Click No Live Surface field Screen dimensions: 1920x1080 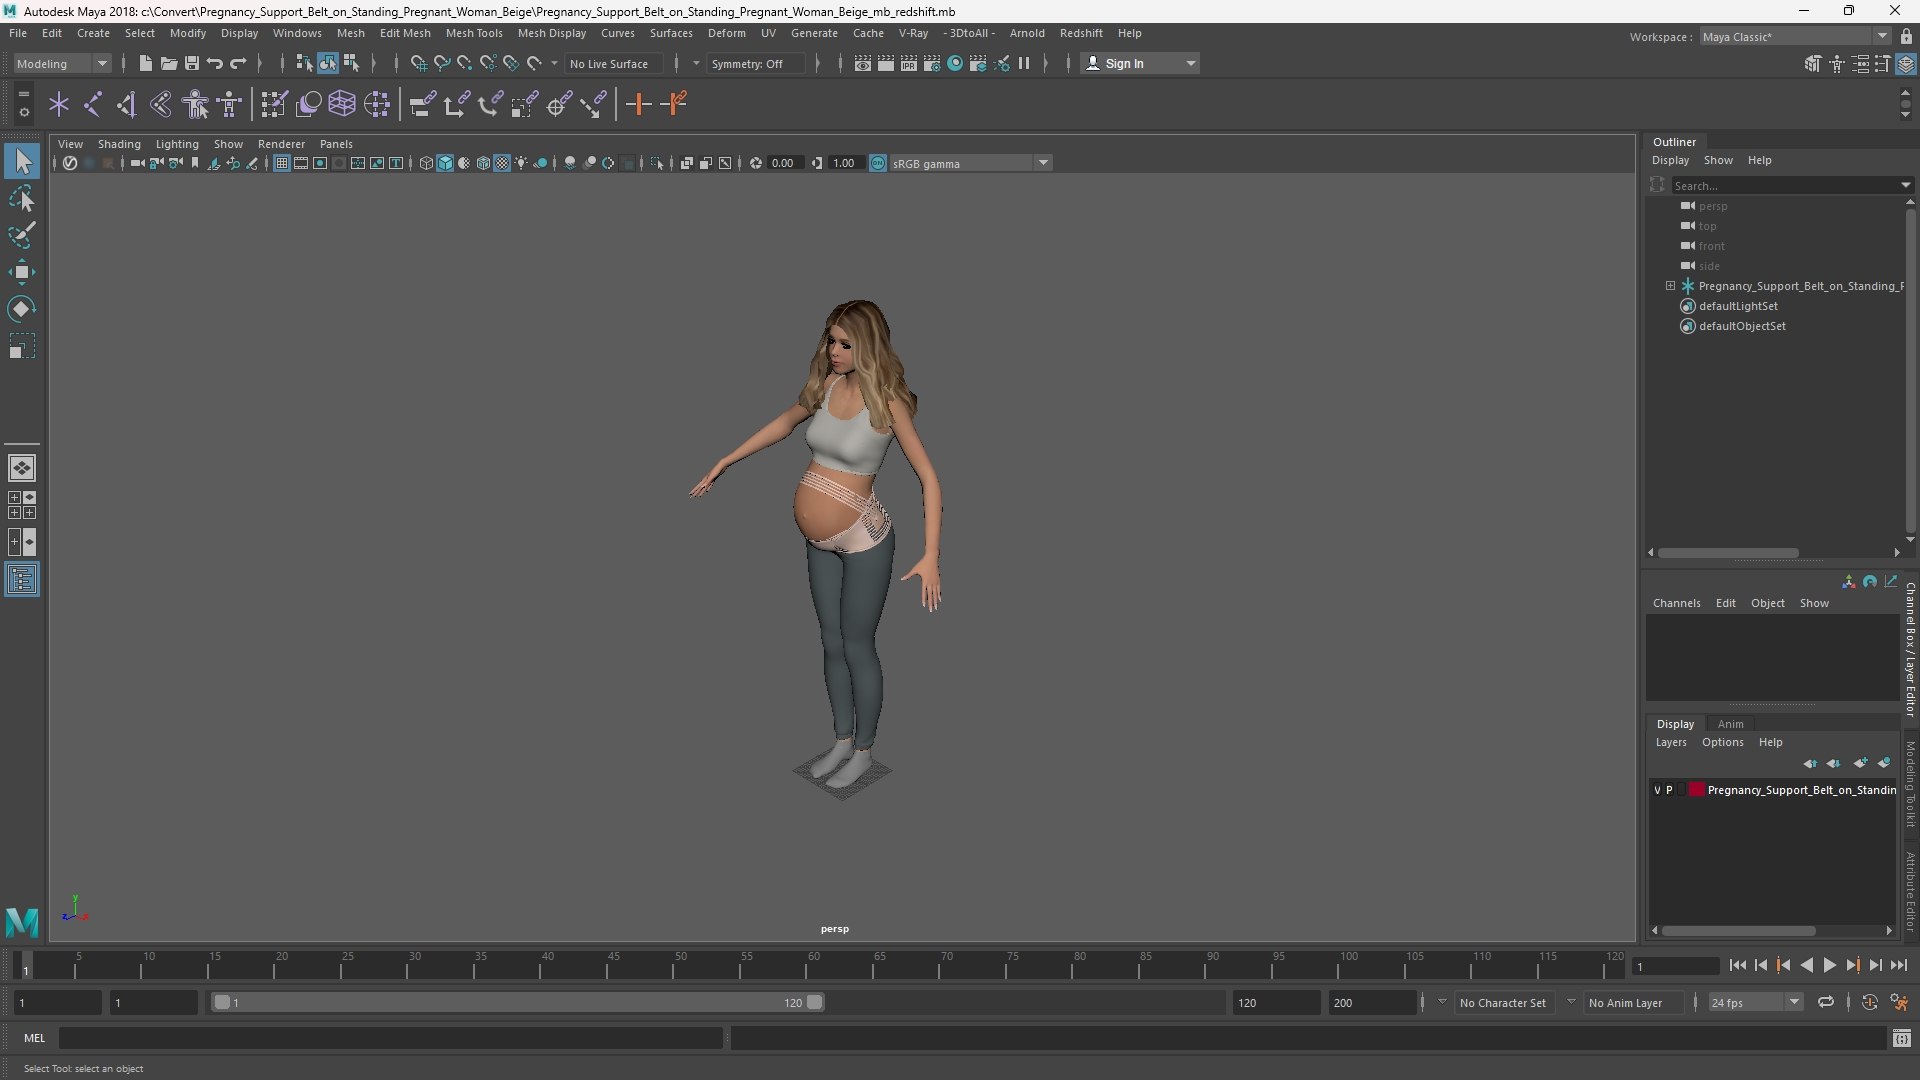612,63
